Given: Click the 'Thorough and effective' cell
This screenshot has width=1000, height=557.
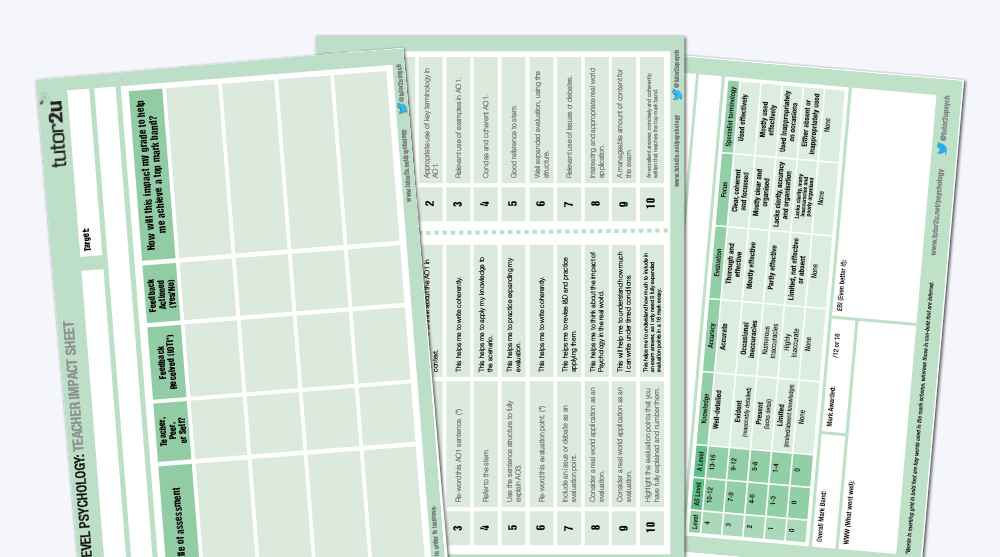Looking at the screenshot, I should (x=734, y=265).
